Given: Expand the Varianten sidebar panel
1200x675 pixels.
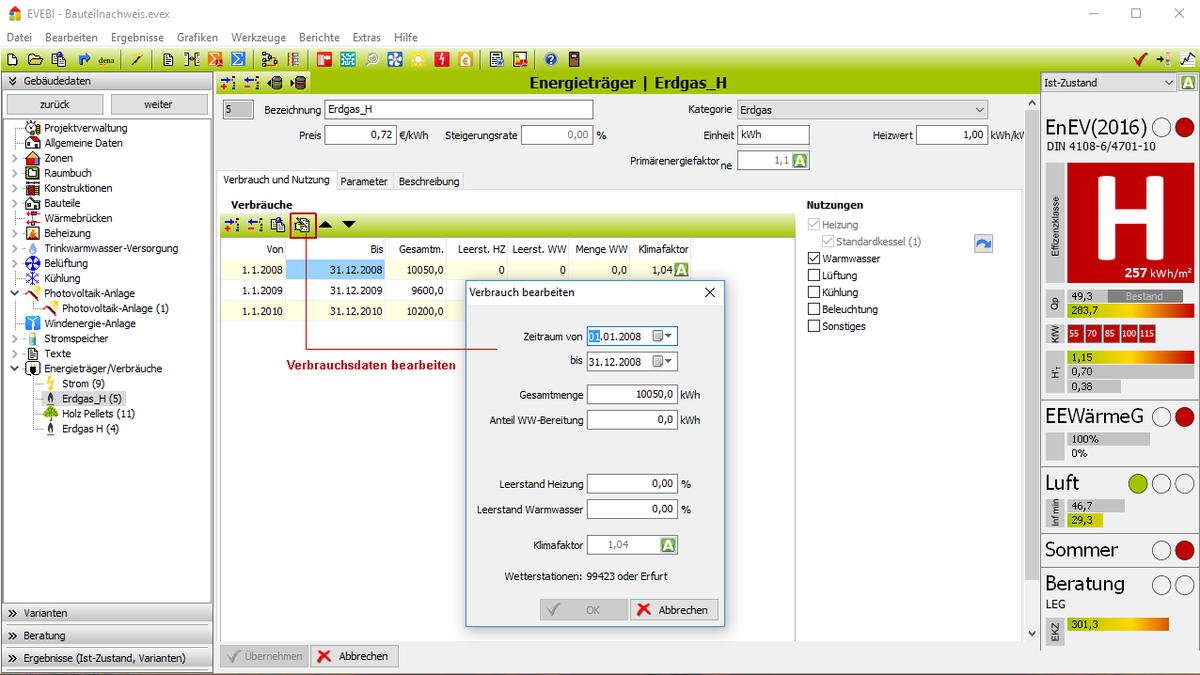Looking at the screenshot, I should [106, 613].
